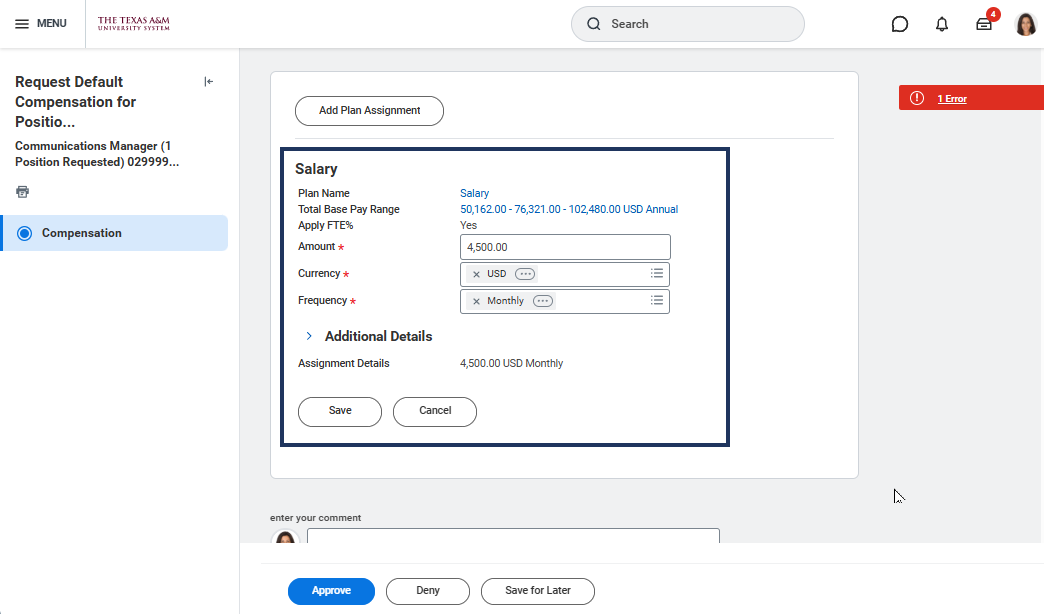
Task: Remove the USD currency selection
Action: [x=476, y=274]
